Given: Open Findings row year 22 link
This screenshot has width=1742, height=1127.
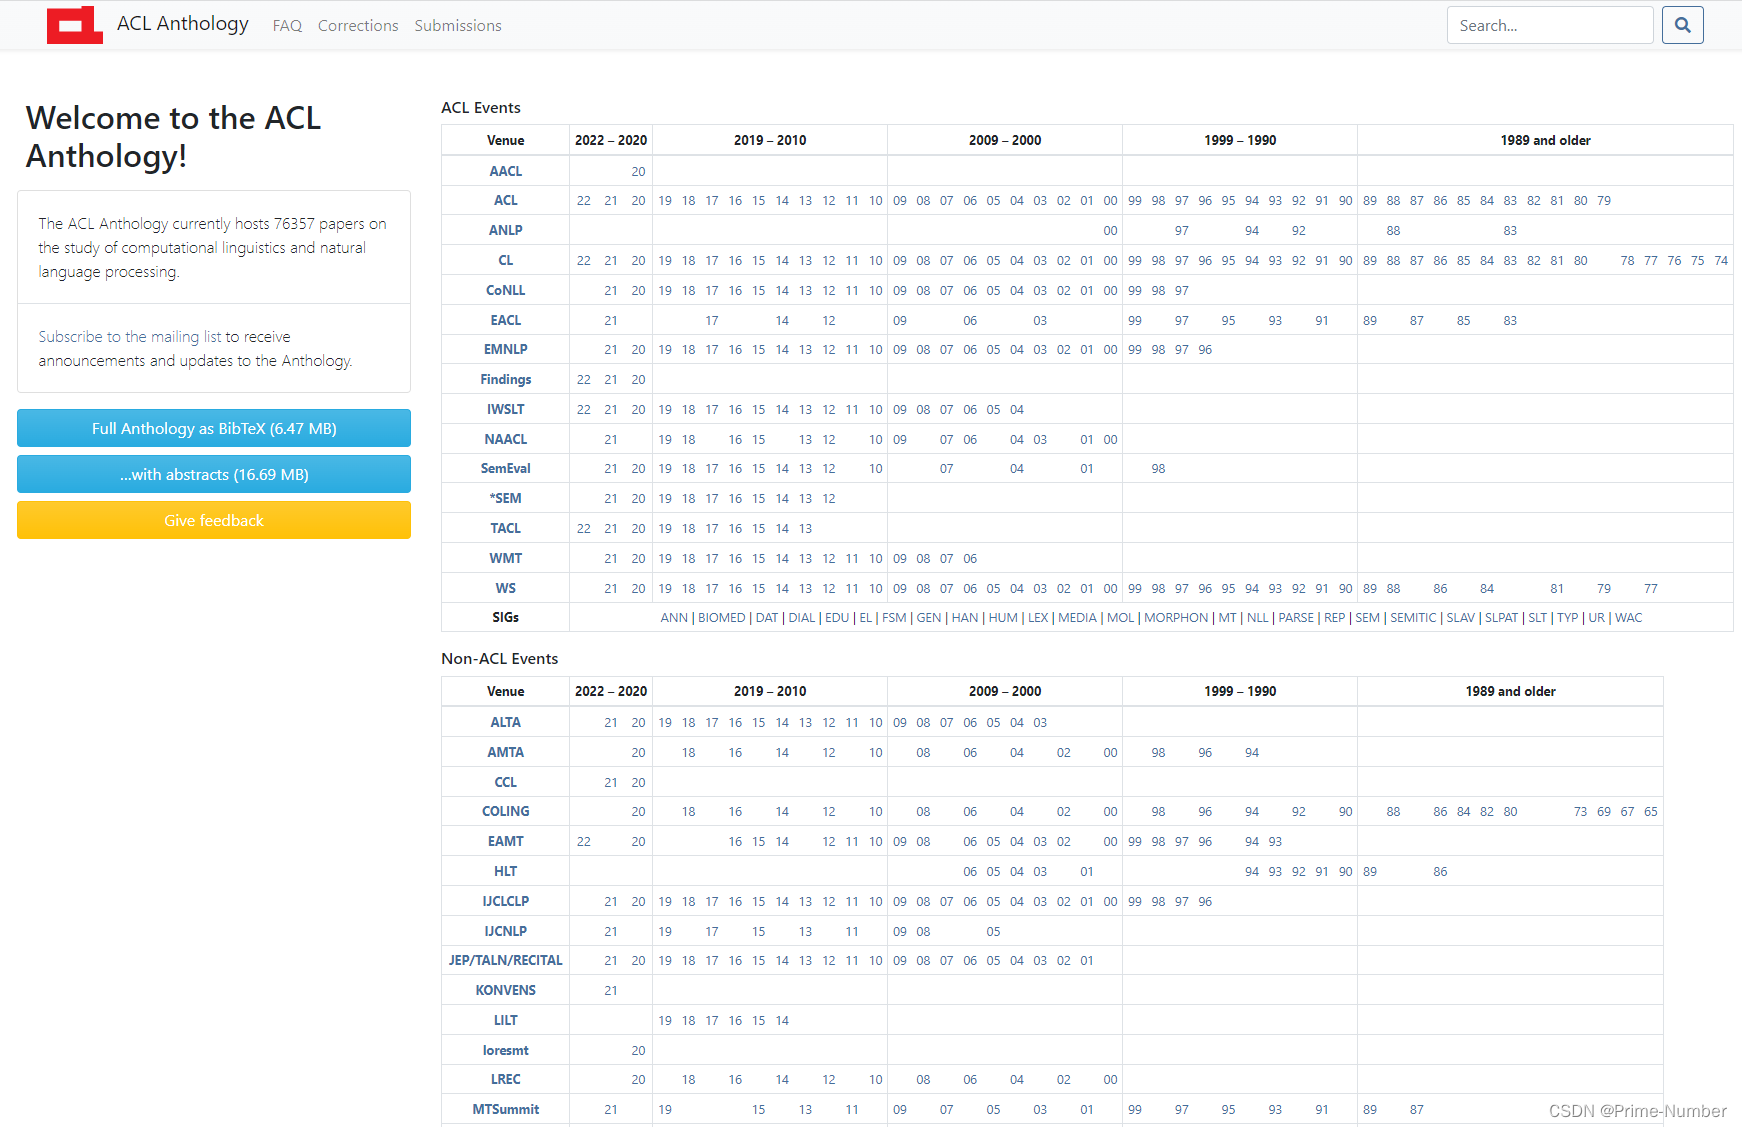Looking at the screenshot, I should click(x=584, y=380).
